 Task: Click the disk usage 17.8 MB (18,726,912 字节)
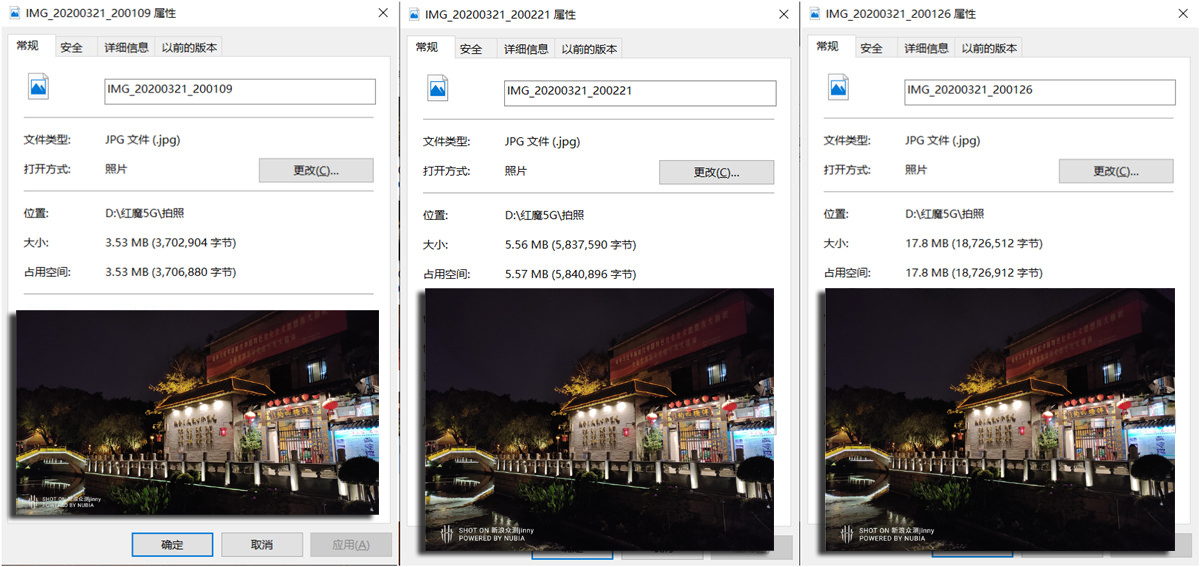coord(974,272)
